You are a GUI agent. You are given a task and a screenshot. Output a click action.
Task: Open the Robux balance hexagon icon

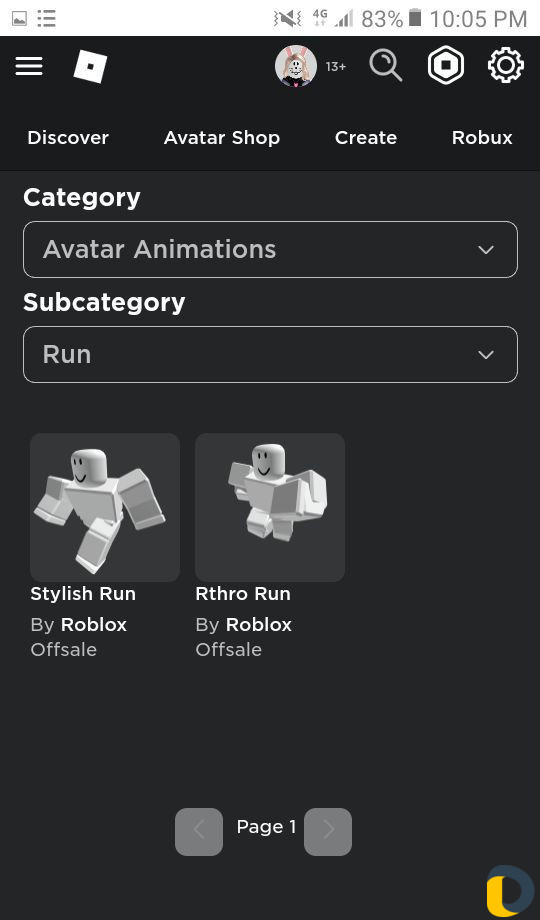point(446,65)
